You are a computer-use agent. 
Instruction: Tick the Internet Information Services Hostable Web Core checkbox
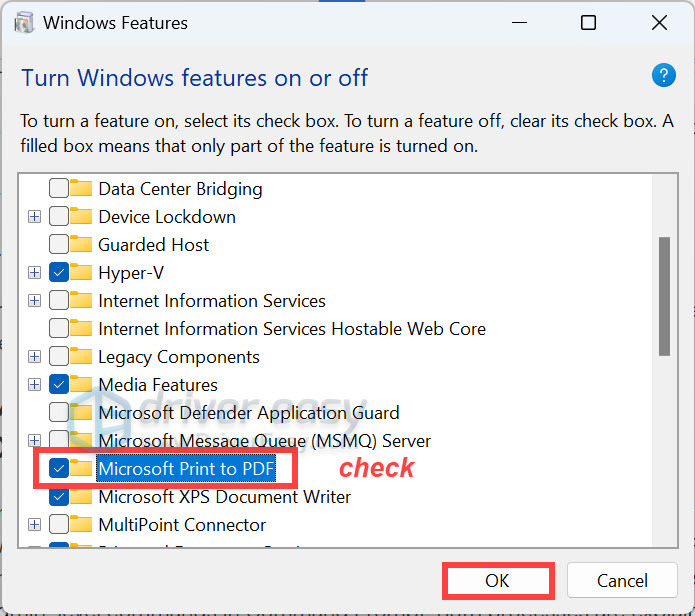[x=59, y=328]
